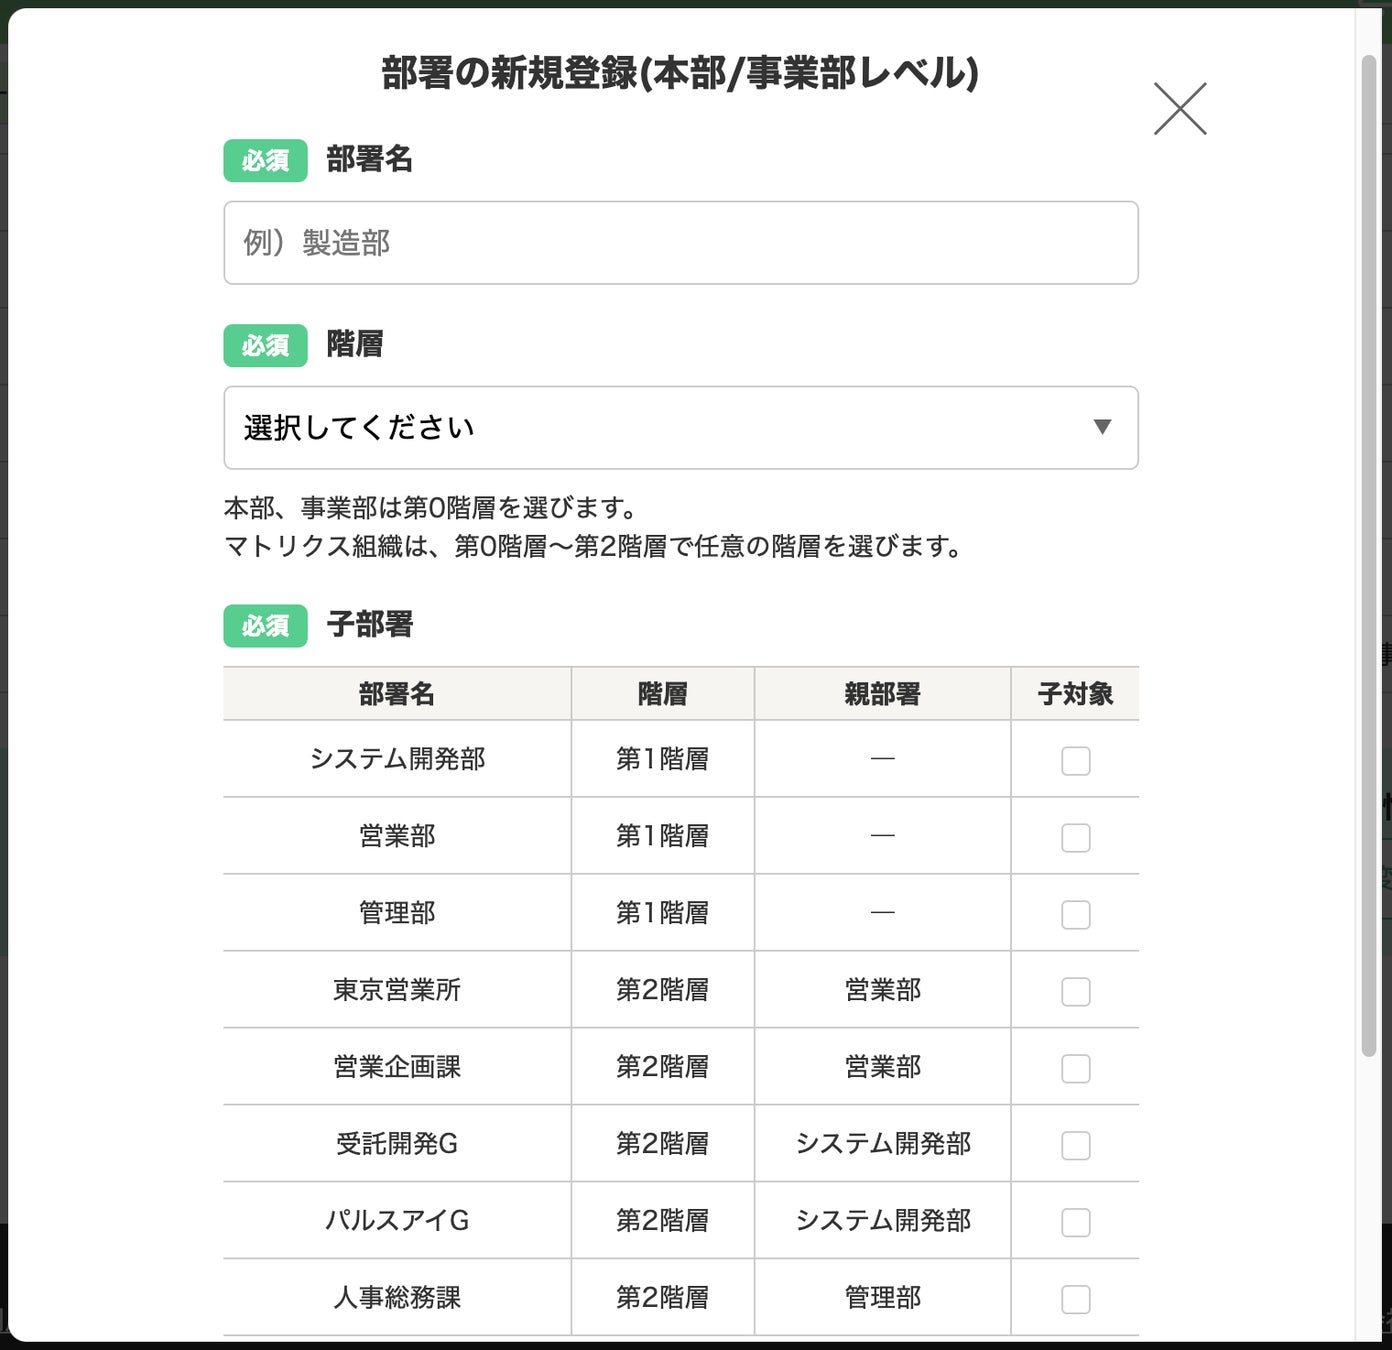Click the 子対象 column header
This screenshot has height=1350, width=1392.
1075,694
